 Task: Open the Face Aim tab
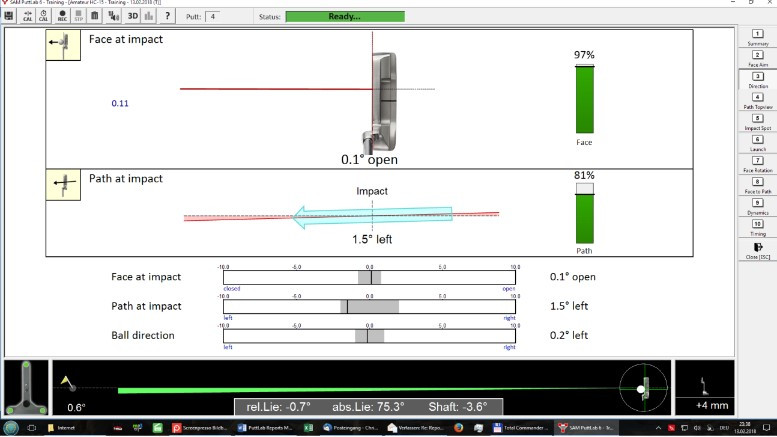(x=757, y=58)
